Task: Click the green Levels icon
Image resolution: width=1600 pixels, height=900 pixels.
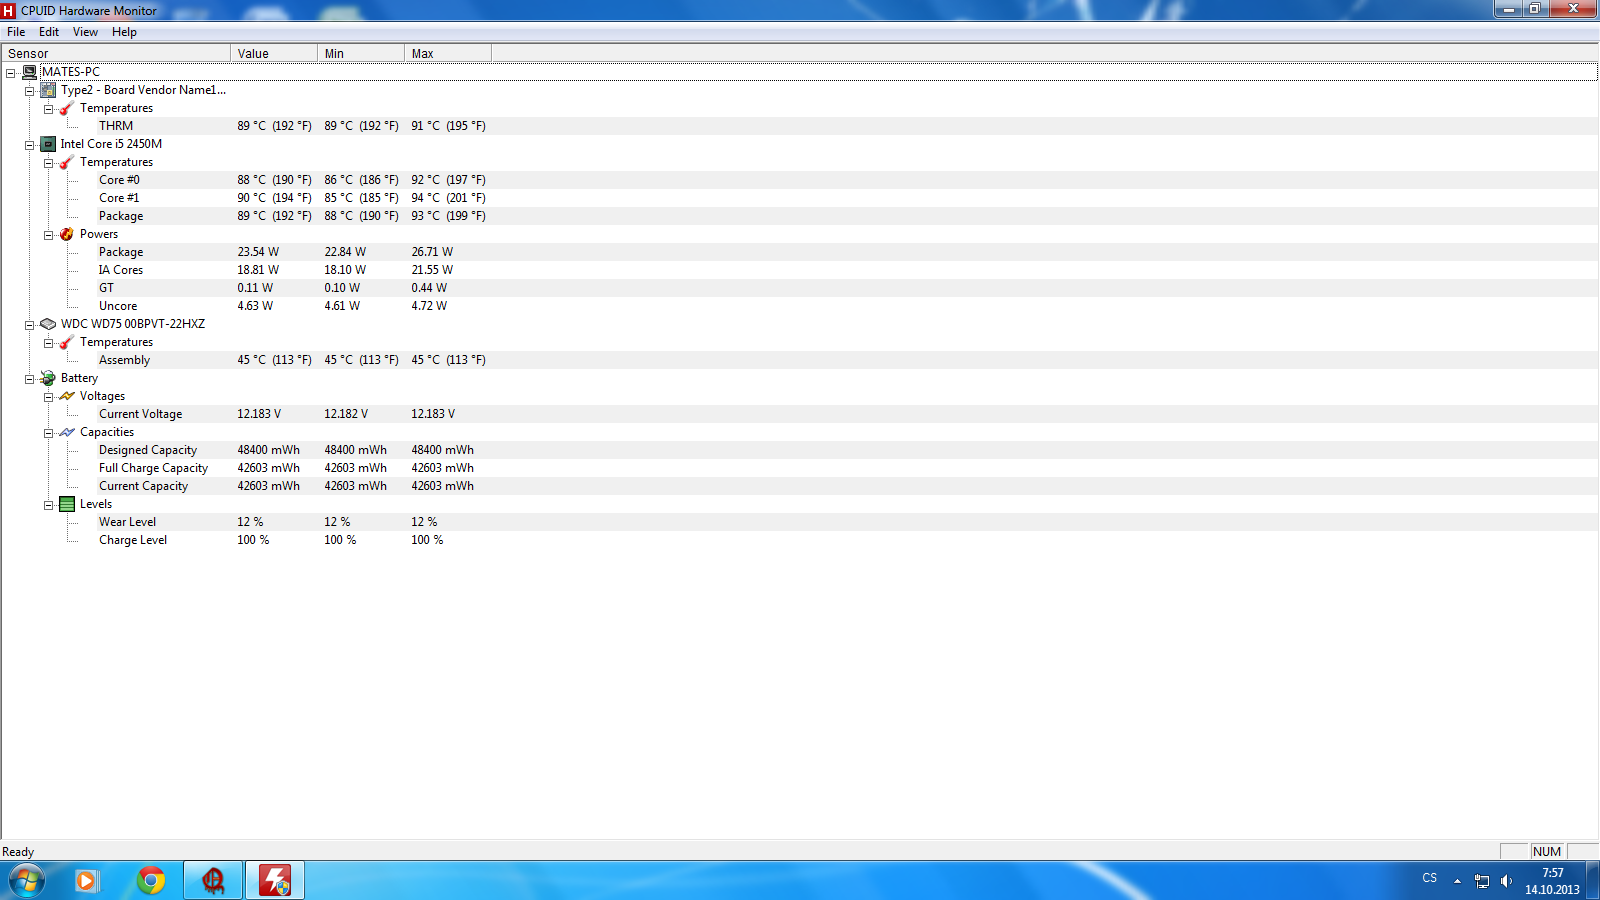Action: [x=67, y=504]
